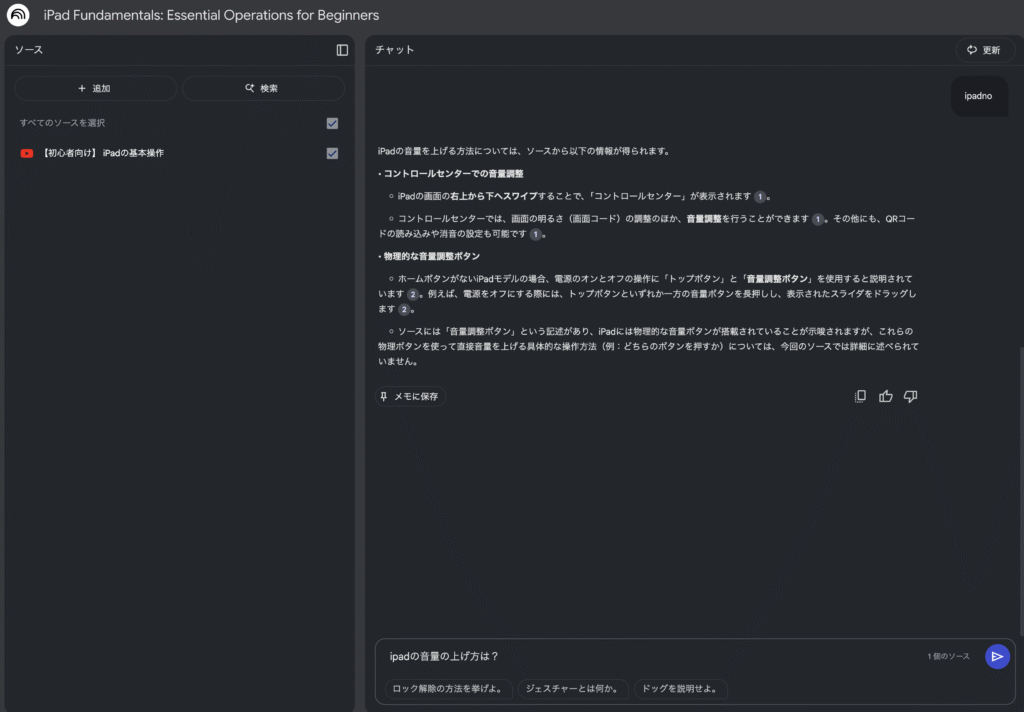Screen dimensions: 1024x712
Task: Toggle すべてのソースを選択 checkbox
Action: coord(332,123)
